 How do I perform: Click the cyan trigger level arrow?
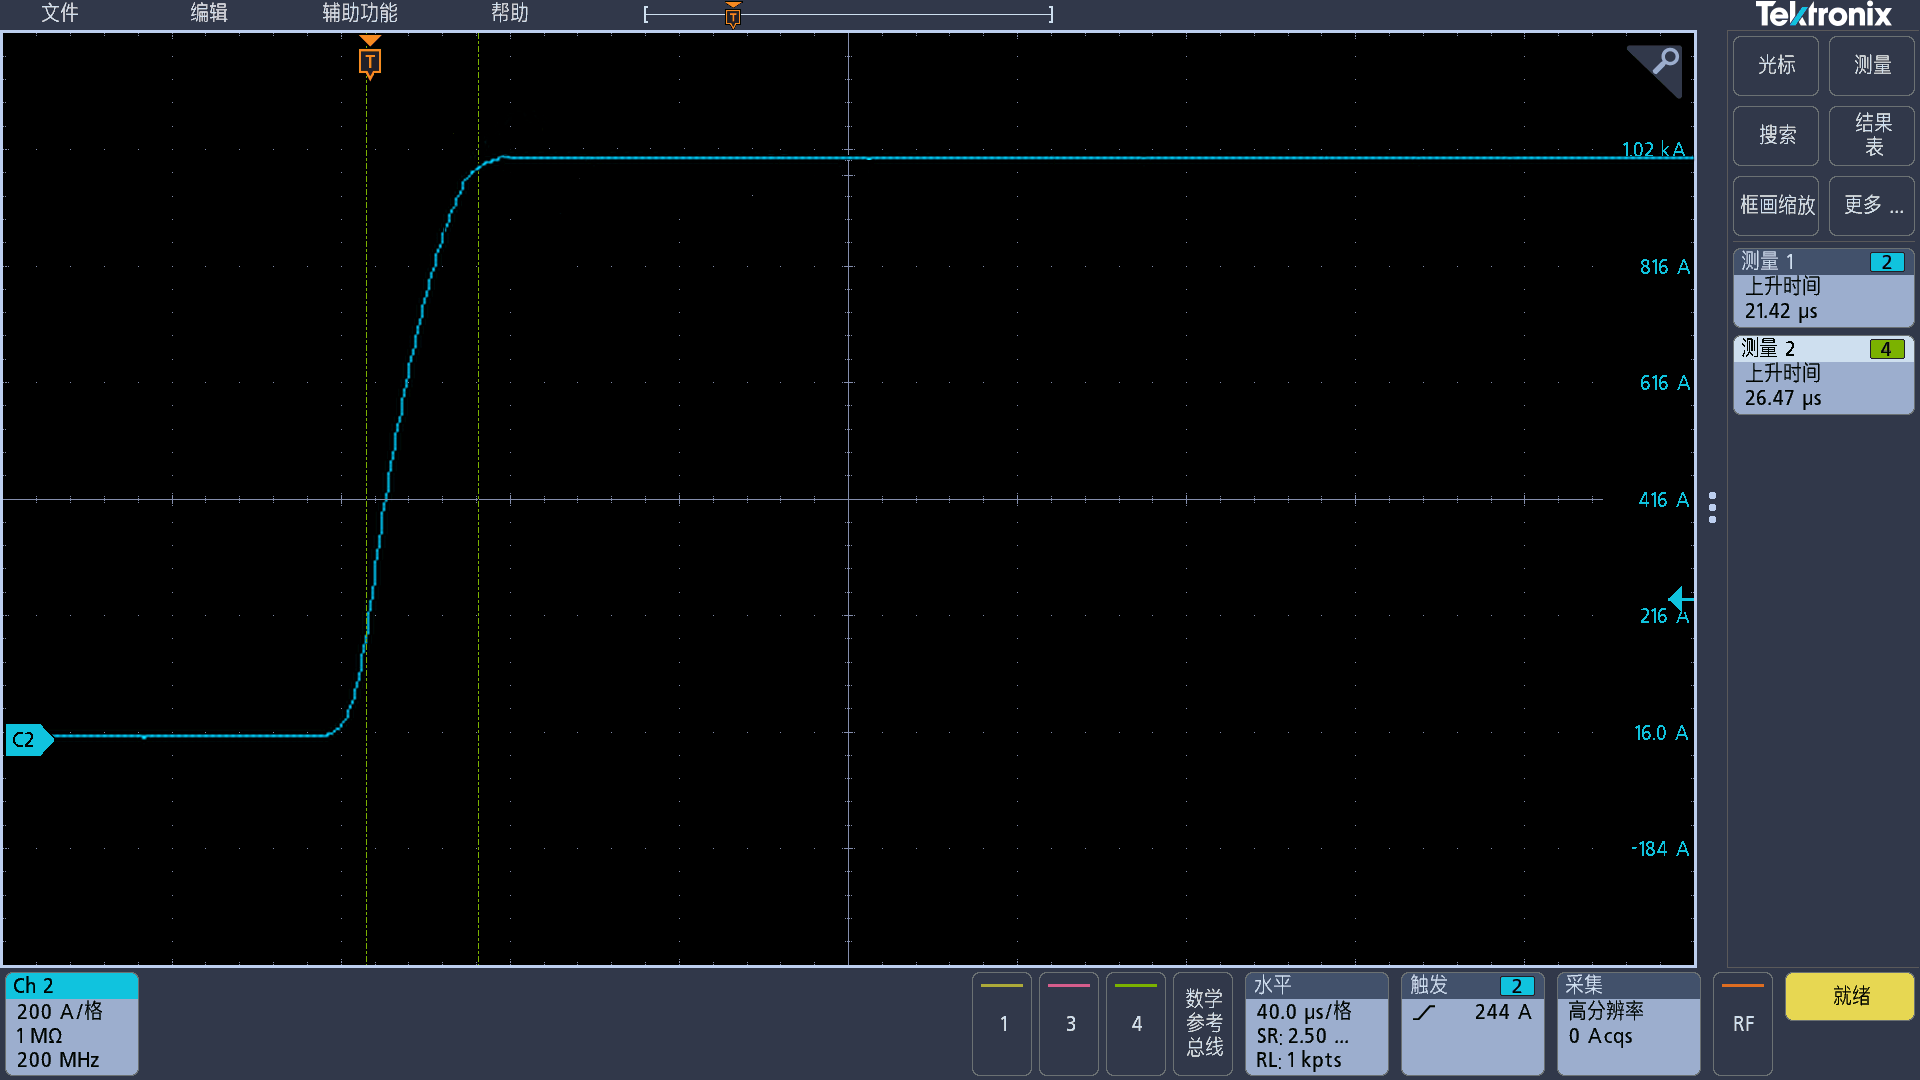1680,599
